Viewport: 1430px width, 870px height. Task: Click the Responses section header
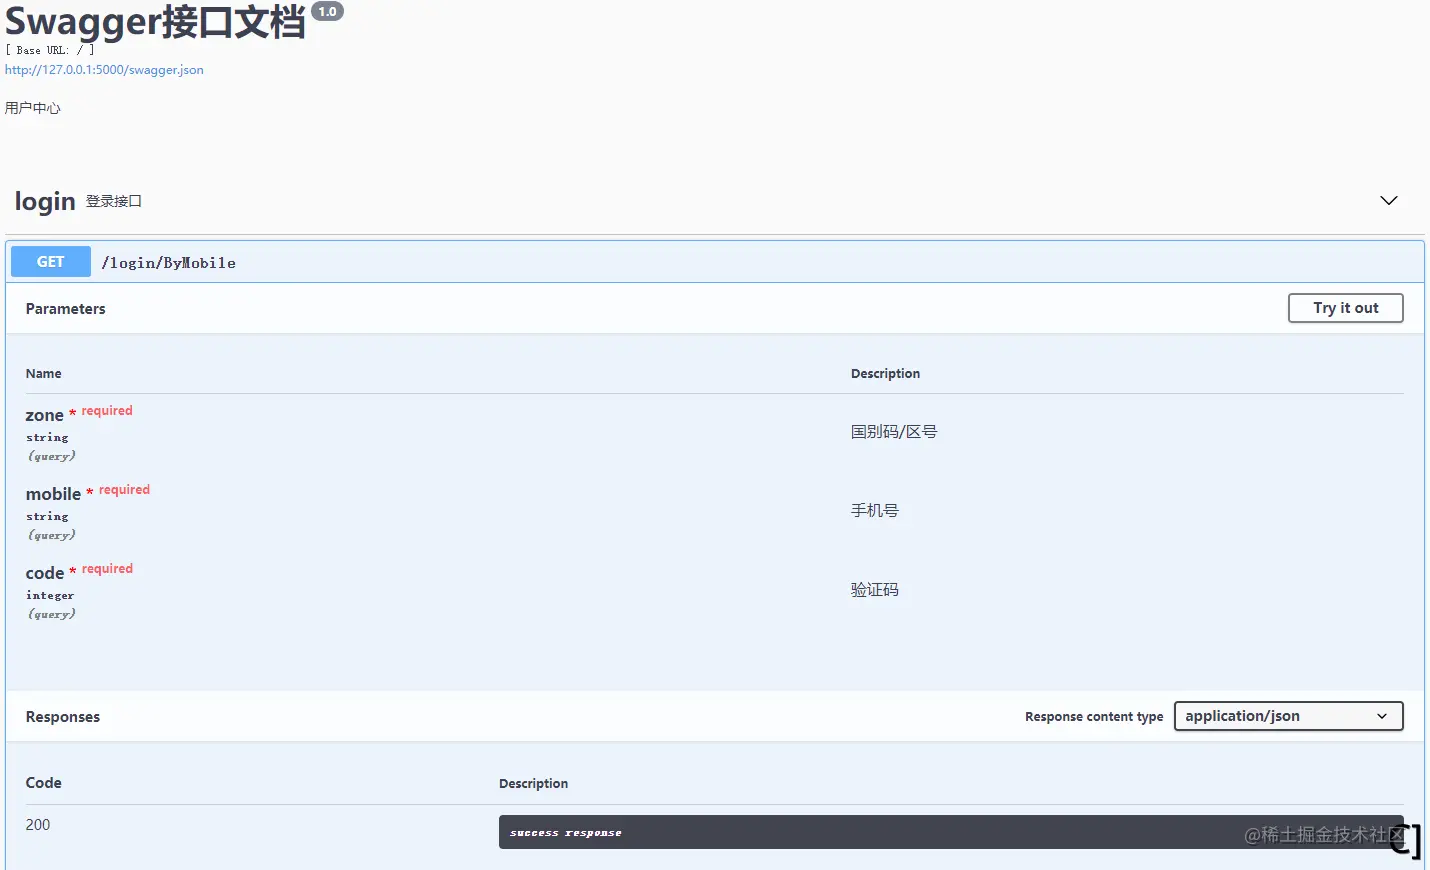[x=63, y=717]
